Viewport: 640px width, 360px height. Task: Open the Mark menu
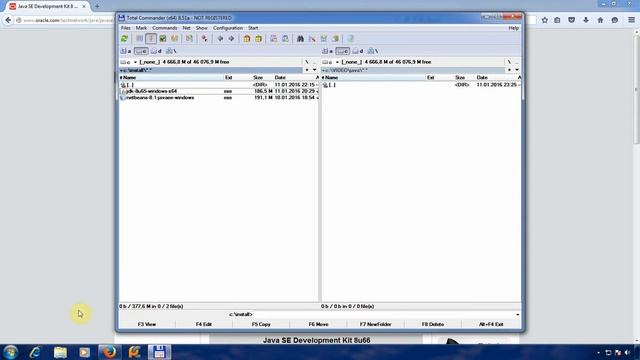141,28
